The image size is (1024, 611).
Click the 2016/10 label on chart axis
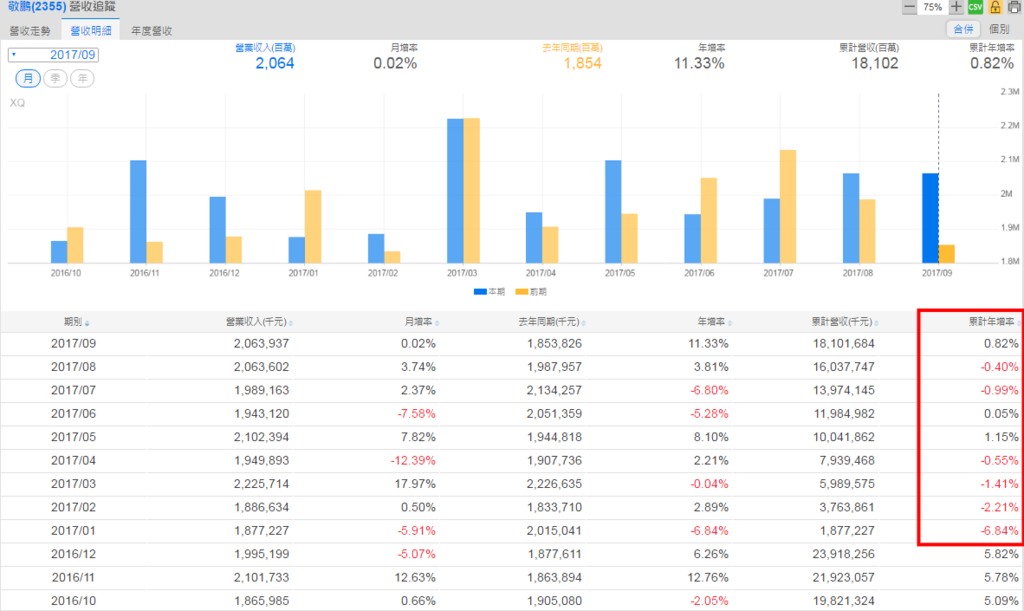pyautogui.click(x=66, y=273)
